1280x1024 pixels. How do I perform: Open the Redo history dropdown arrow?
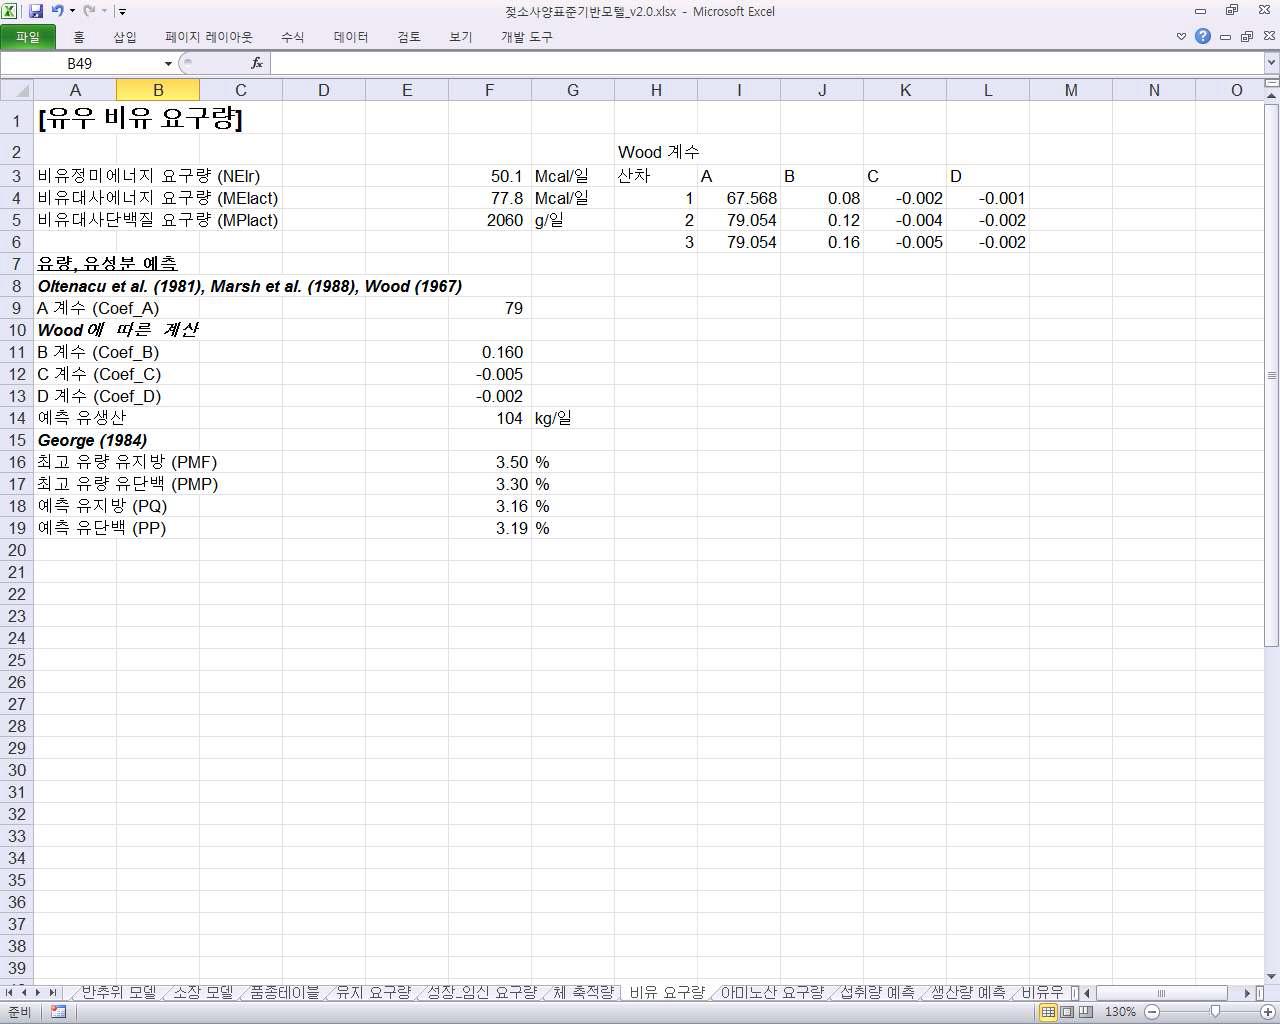[x=104, y=11]
